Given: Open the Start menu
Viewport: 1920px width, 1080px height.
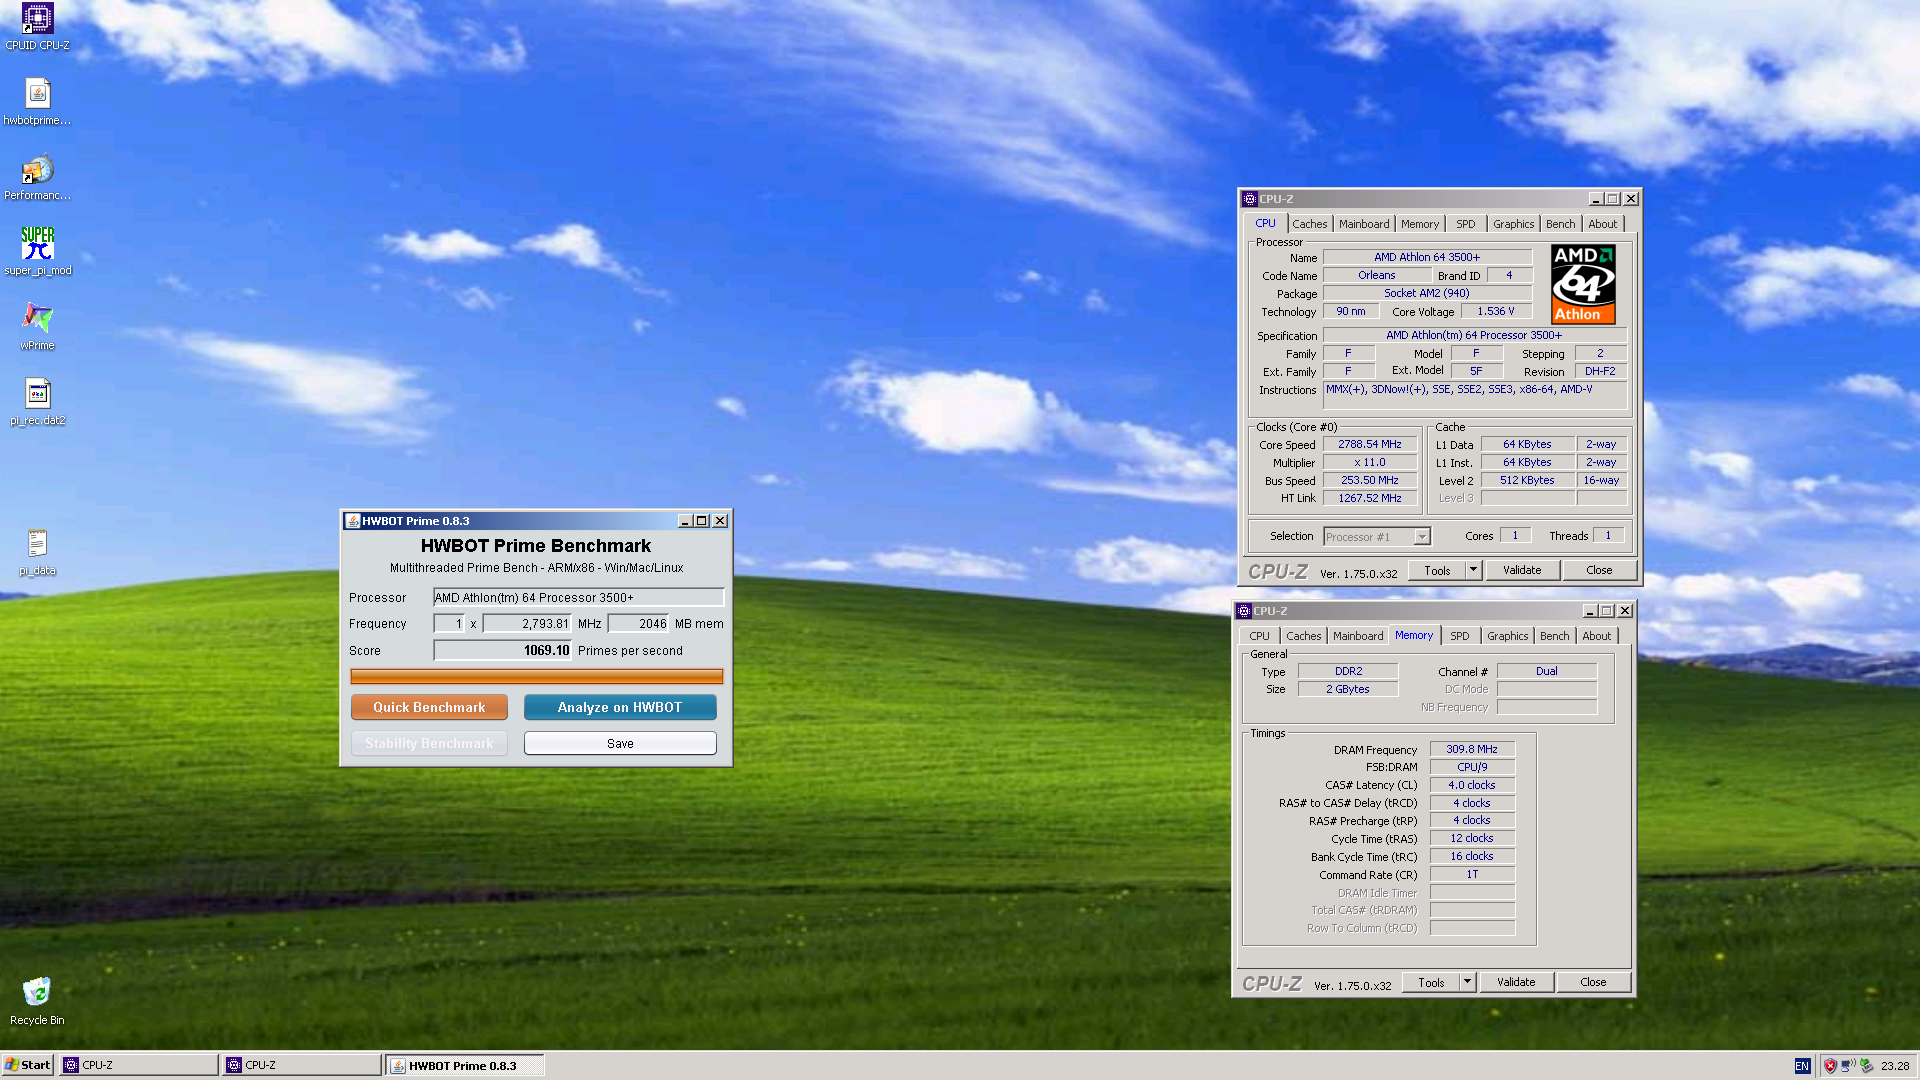Looking at the screenshot, I should (x=28, y=1065).
